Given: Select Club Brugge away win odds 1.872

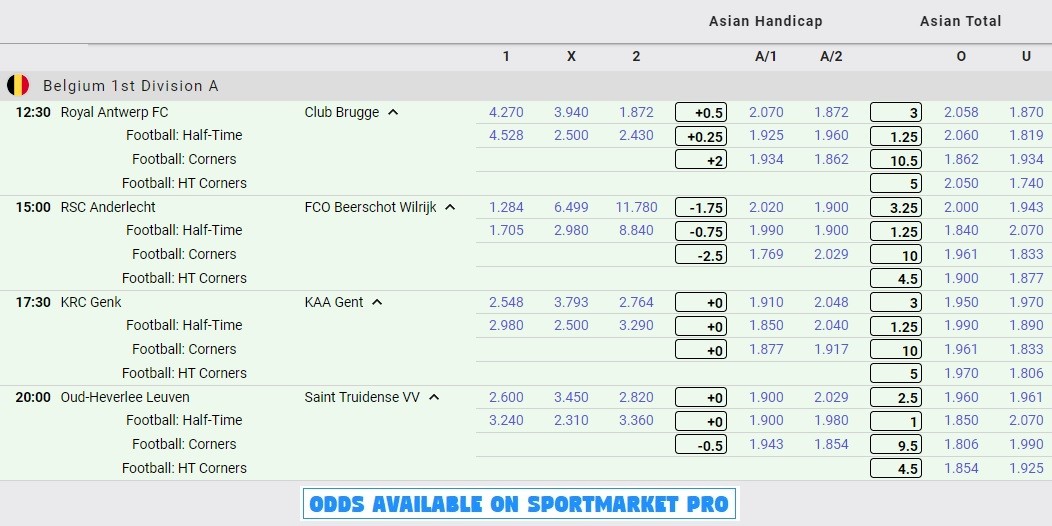Looking at the screenshot, I should 636,112.
